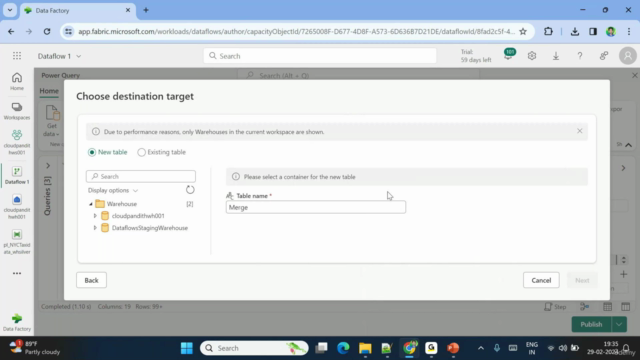Click the Power Query search field

point(358,76)
